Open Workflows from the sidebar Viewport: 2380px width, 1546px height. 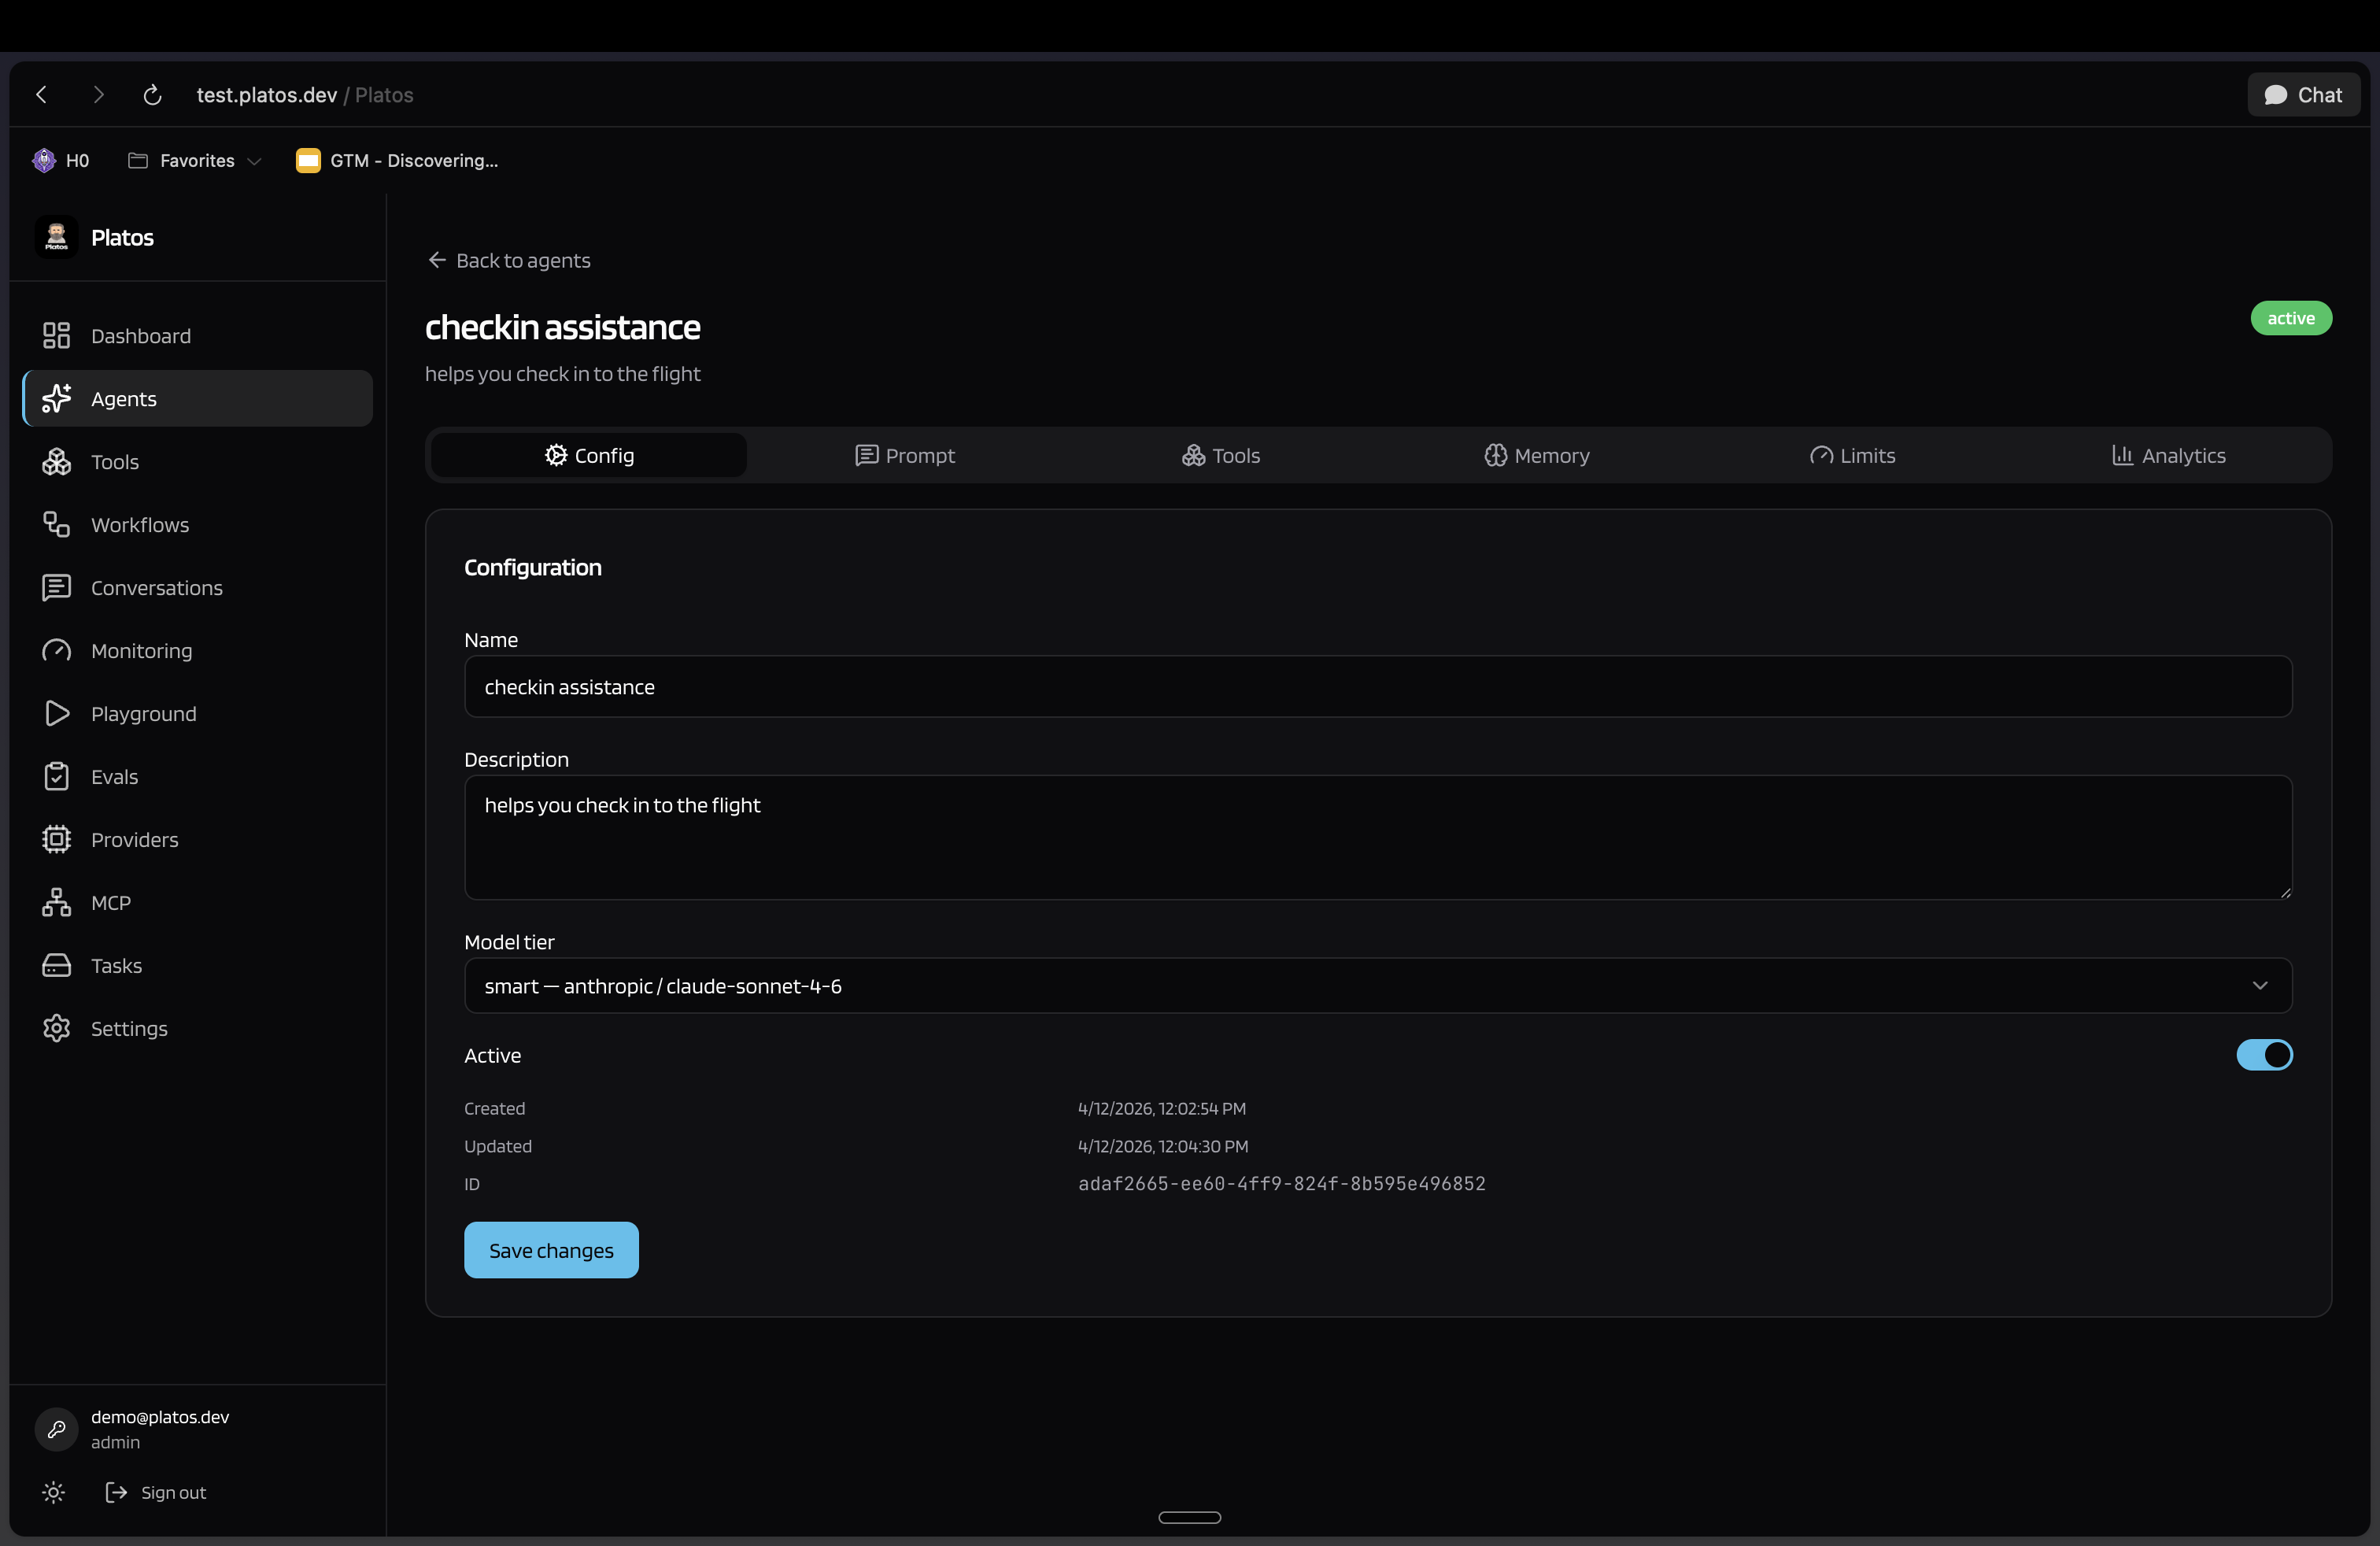point(140,524)
